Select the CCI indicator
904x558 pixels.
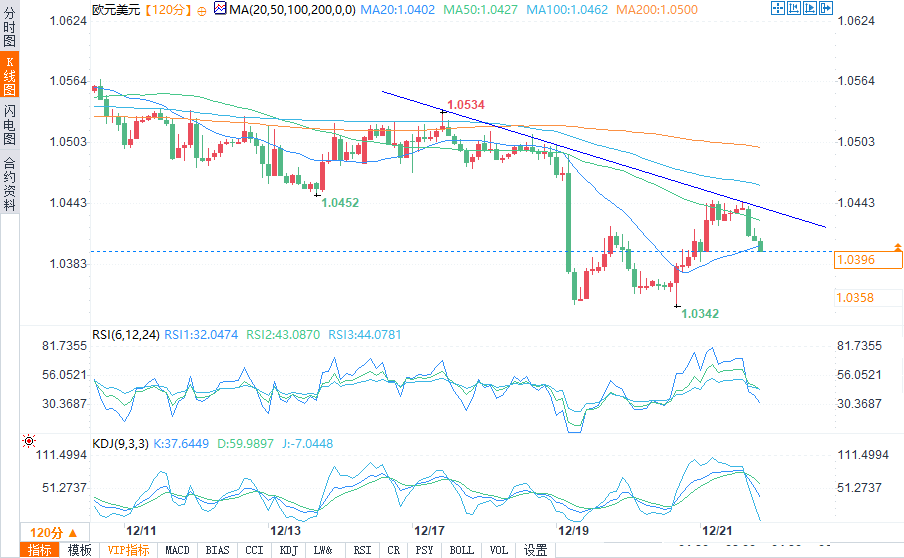(x=254, y=551)
